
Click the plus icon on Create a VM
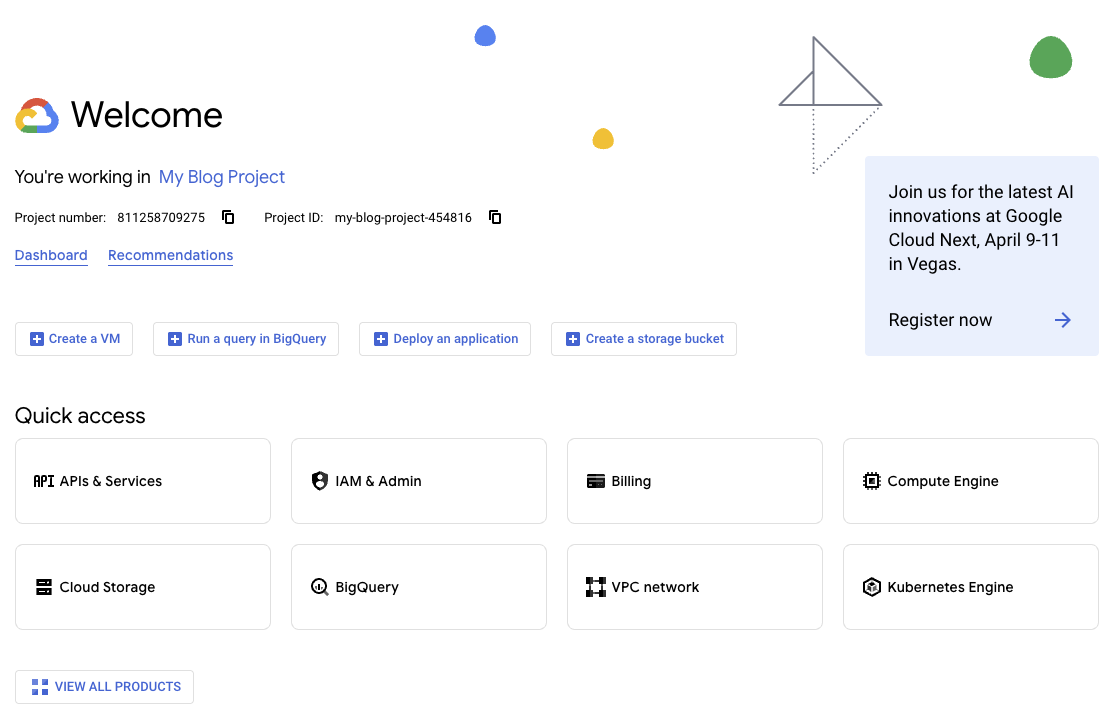coord(37,340)
